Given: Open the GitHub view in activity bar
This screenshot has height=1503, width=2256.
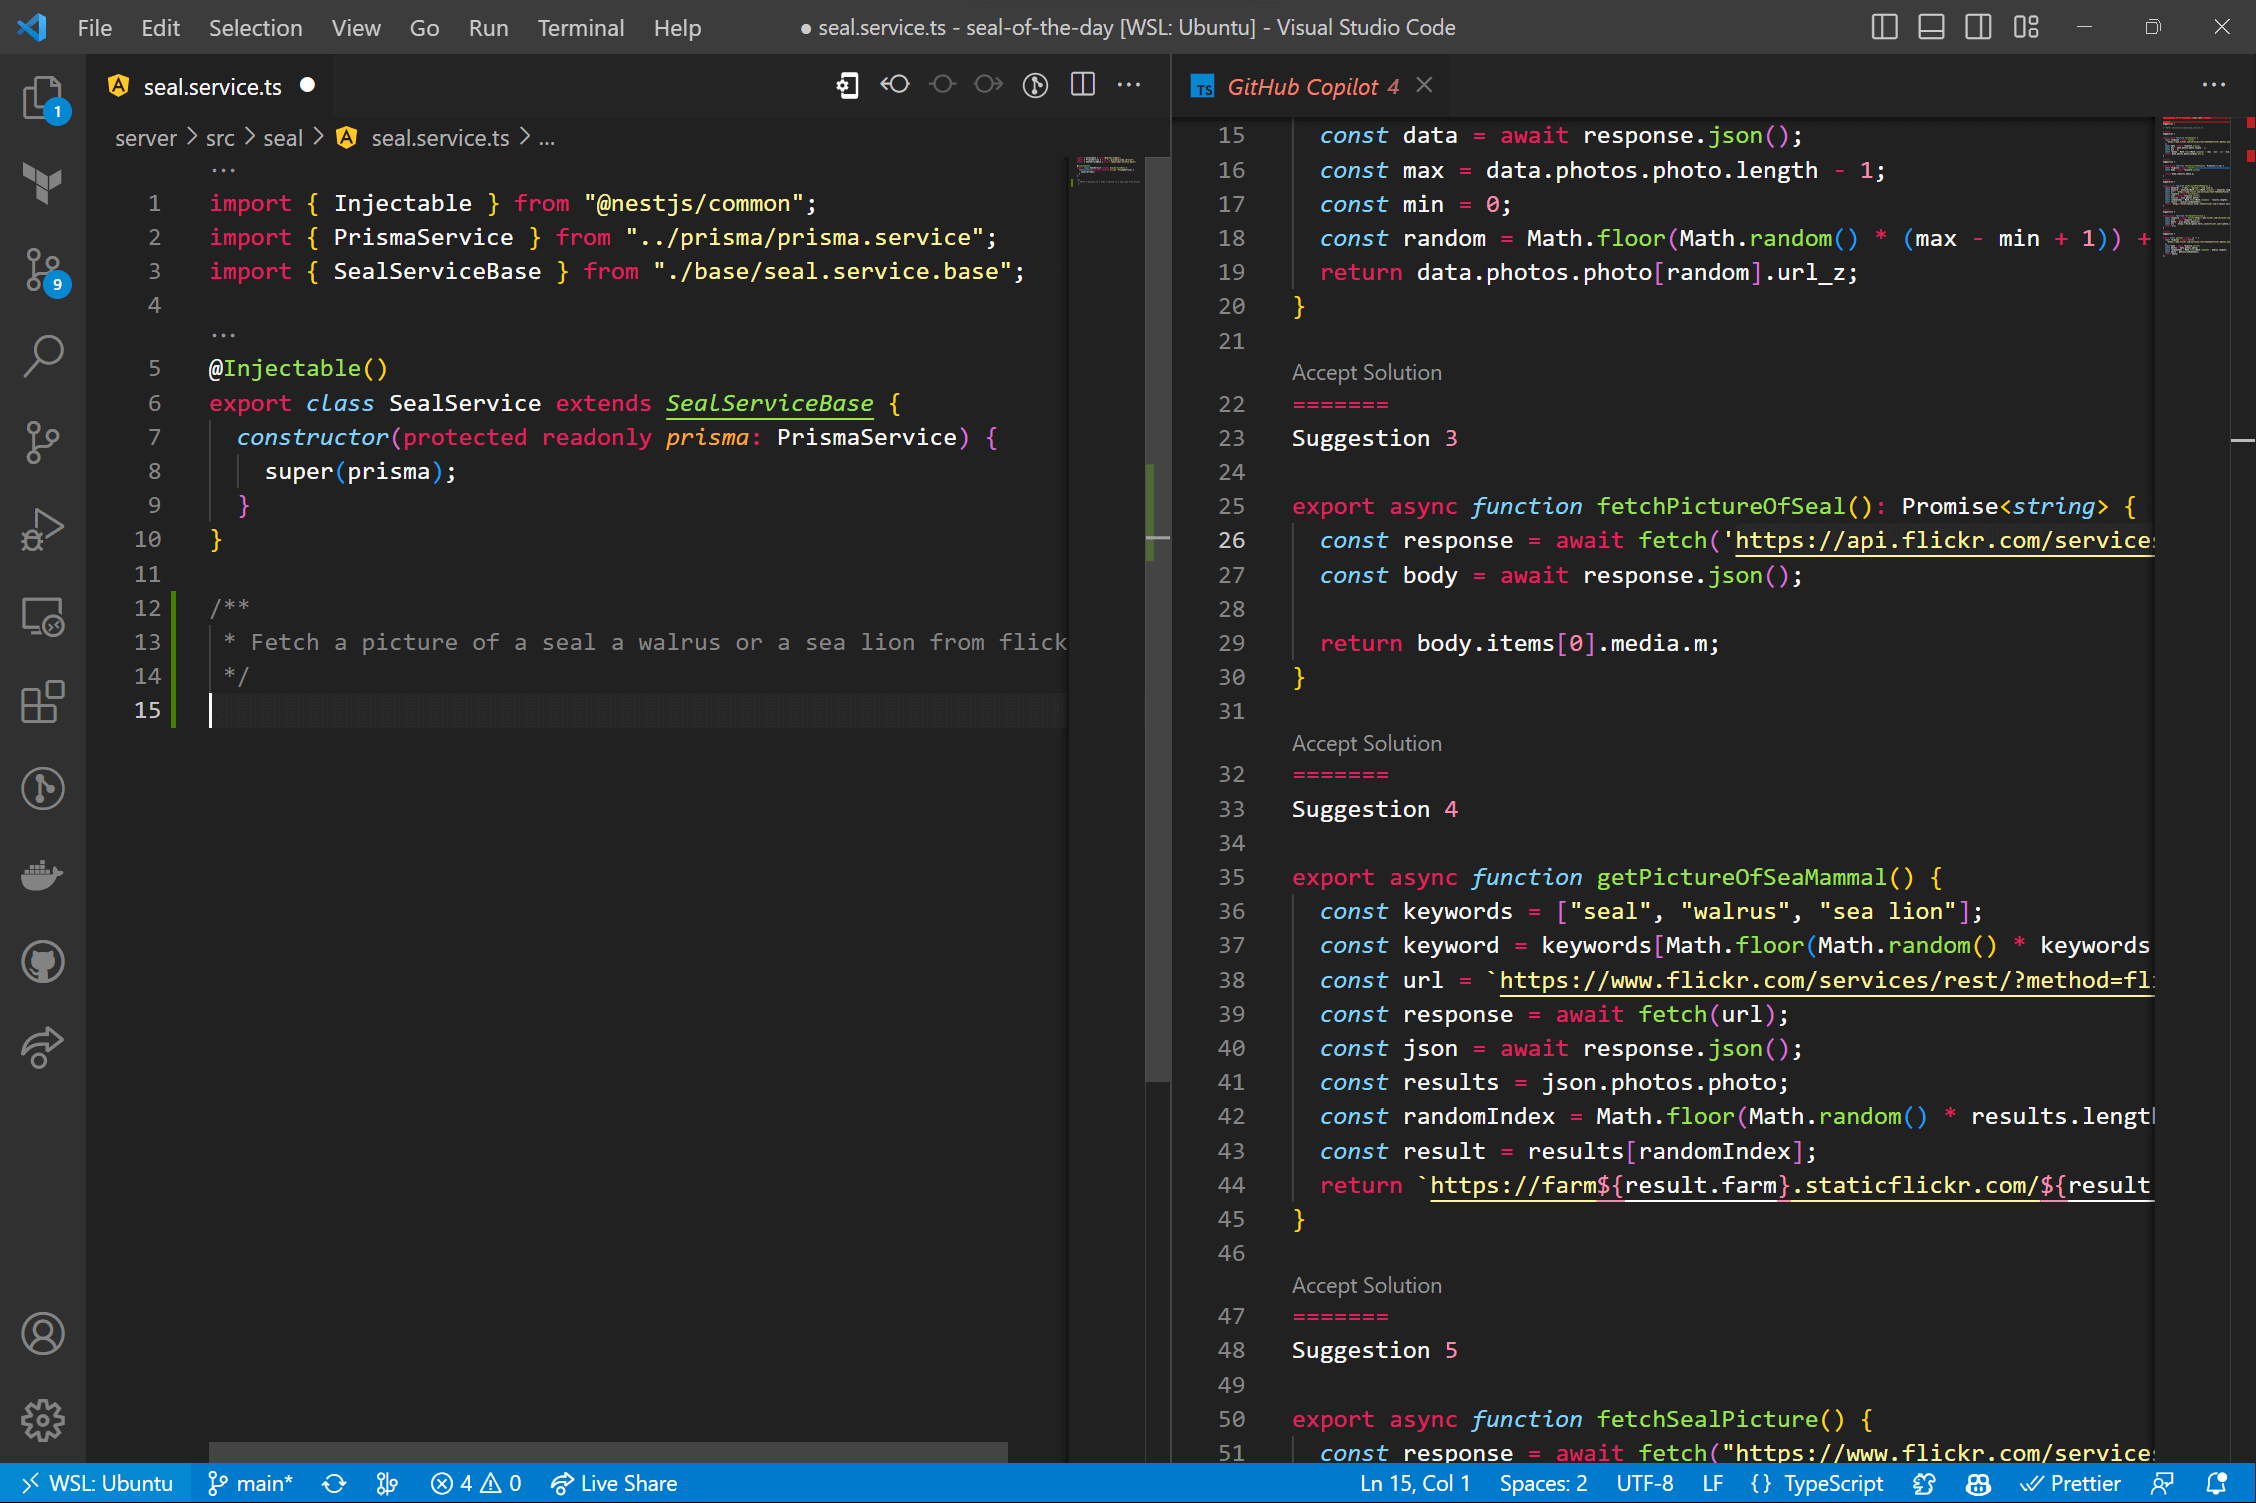Looking at the screenshot, I should click(x=42, y=962).
